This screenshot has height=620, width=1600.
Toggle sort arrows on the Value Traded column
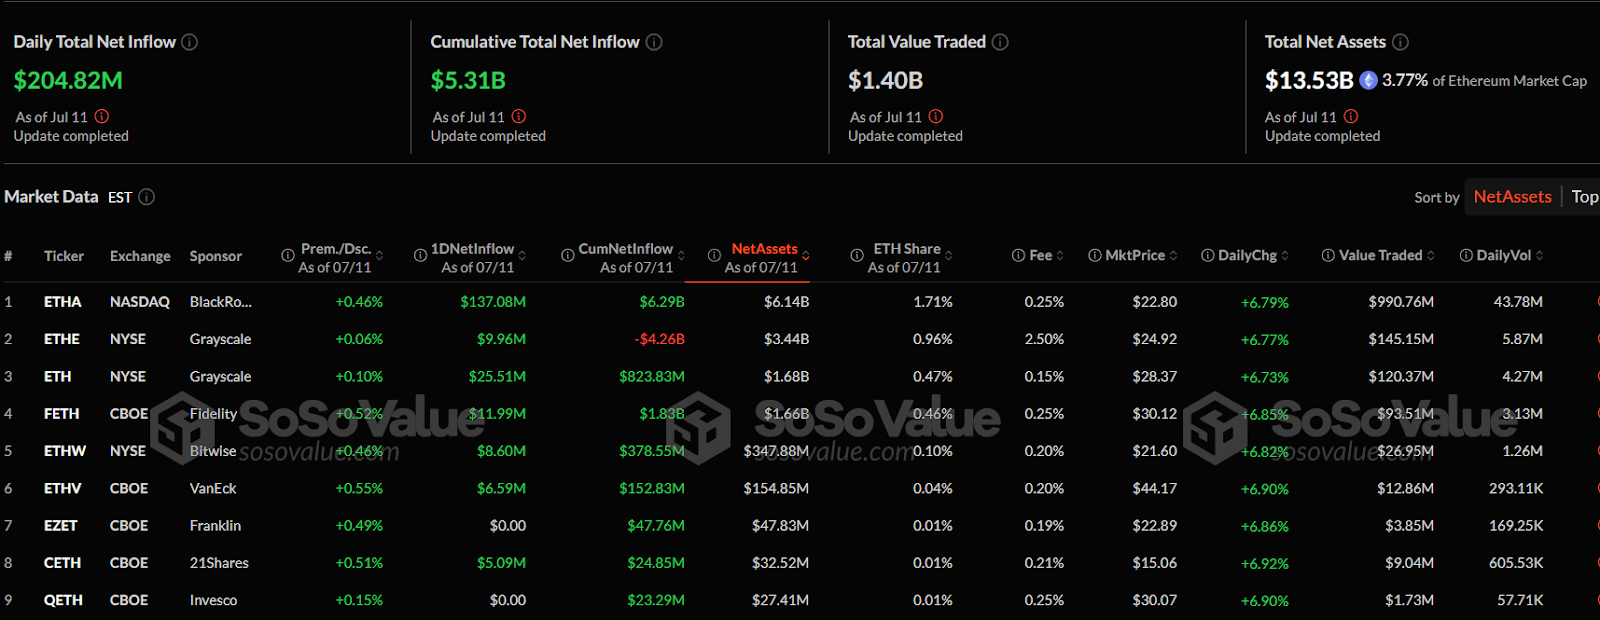coord(1431,255)
